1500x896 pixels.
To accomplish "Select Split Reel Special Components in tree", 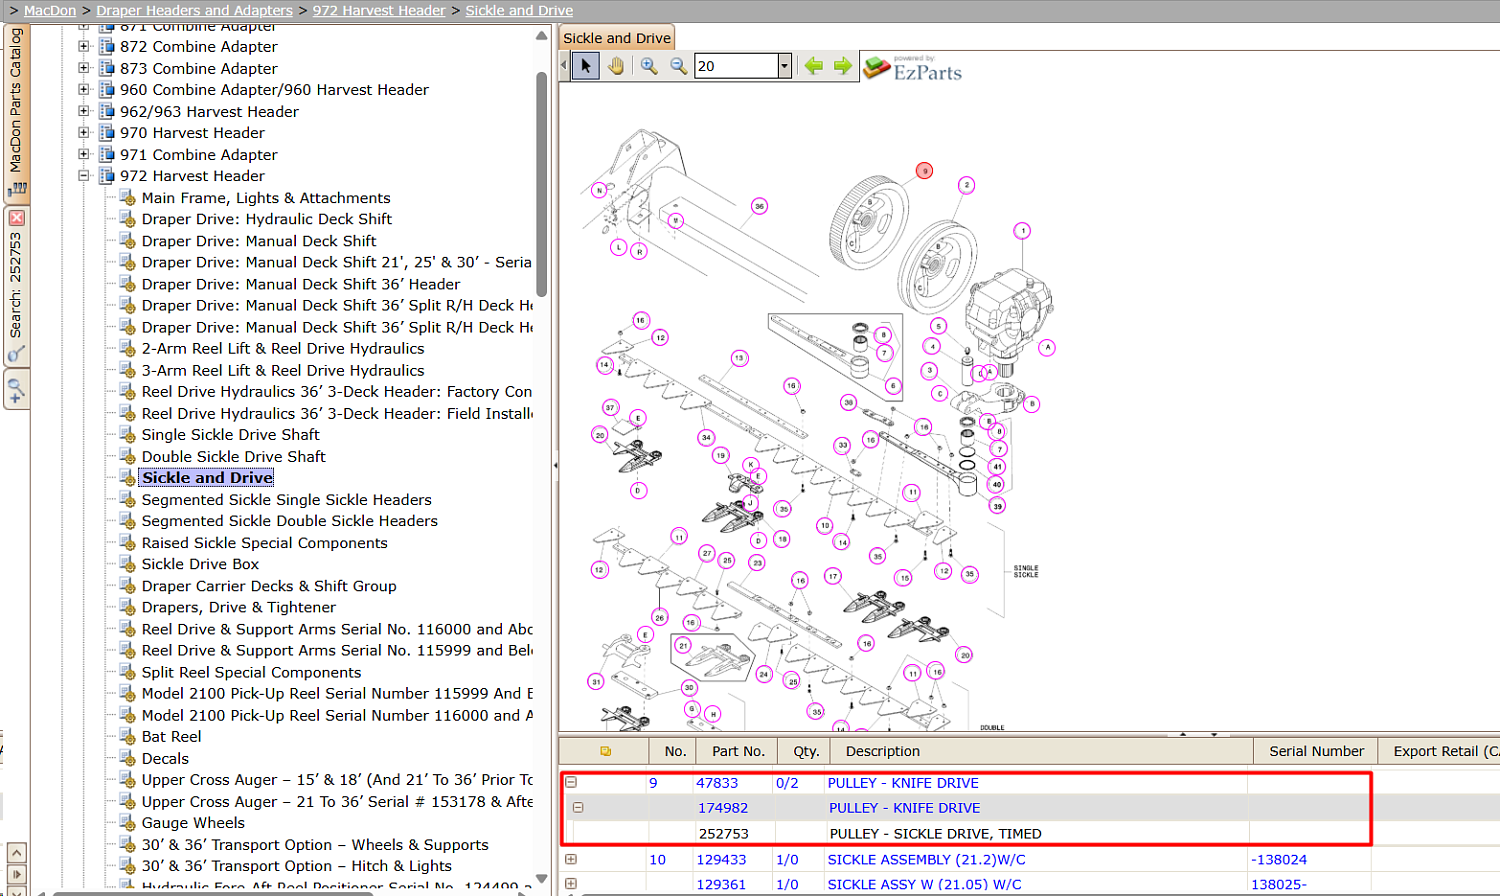I will pos(251,672).
